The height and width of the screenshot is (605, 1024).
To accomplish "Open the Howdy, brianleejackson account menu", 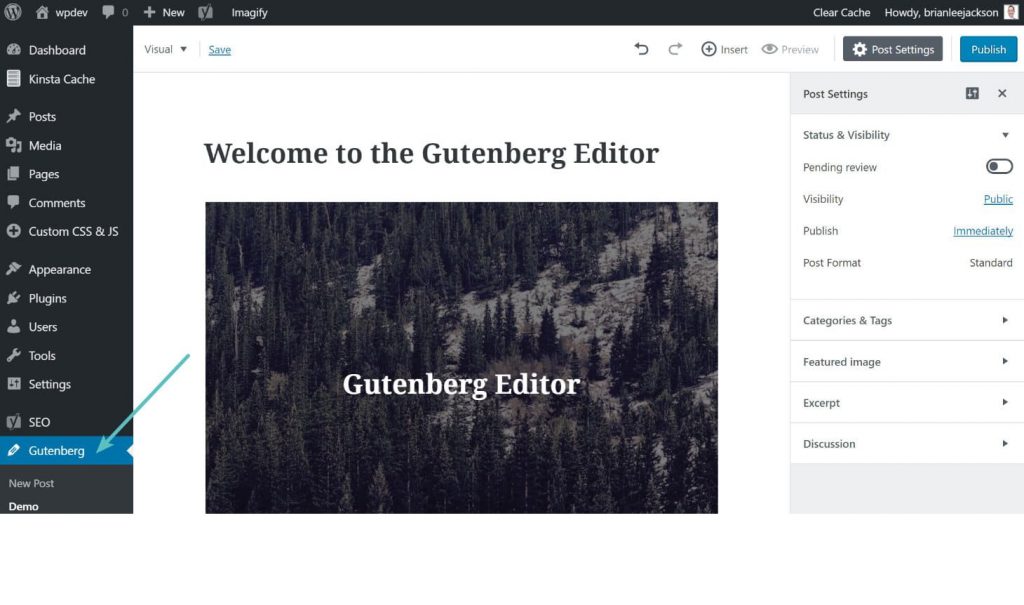I will (x=950, y=12).
